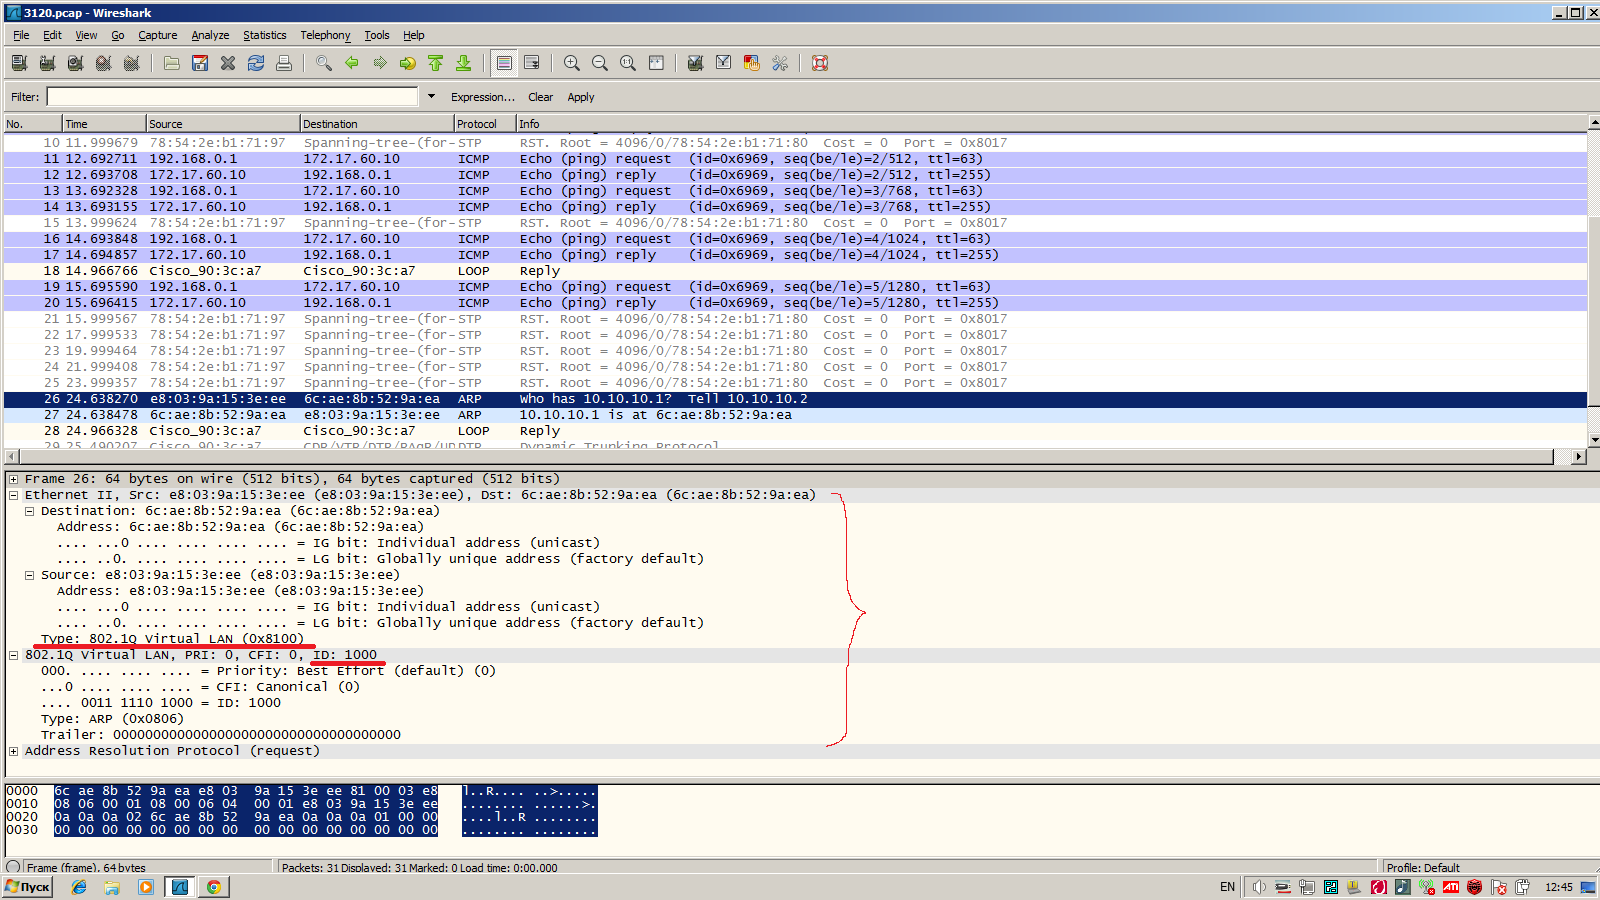The image size is (1600, 900).
Task: Click the Zoom in toolbar icon
Action: click(572, 63)
